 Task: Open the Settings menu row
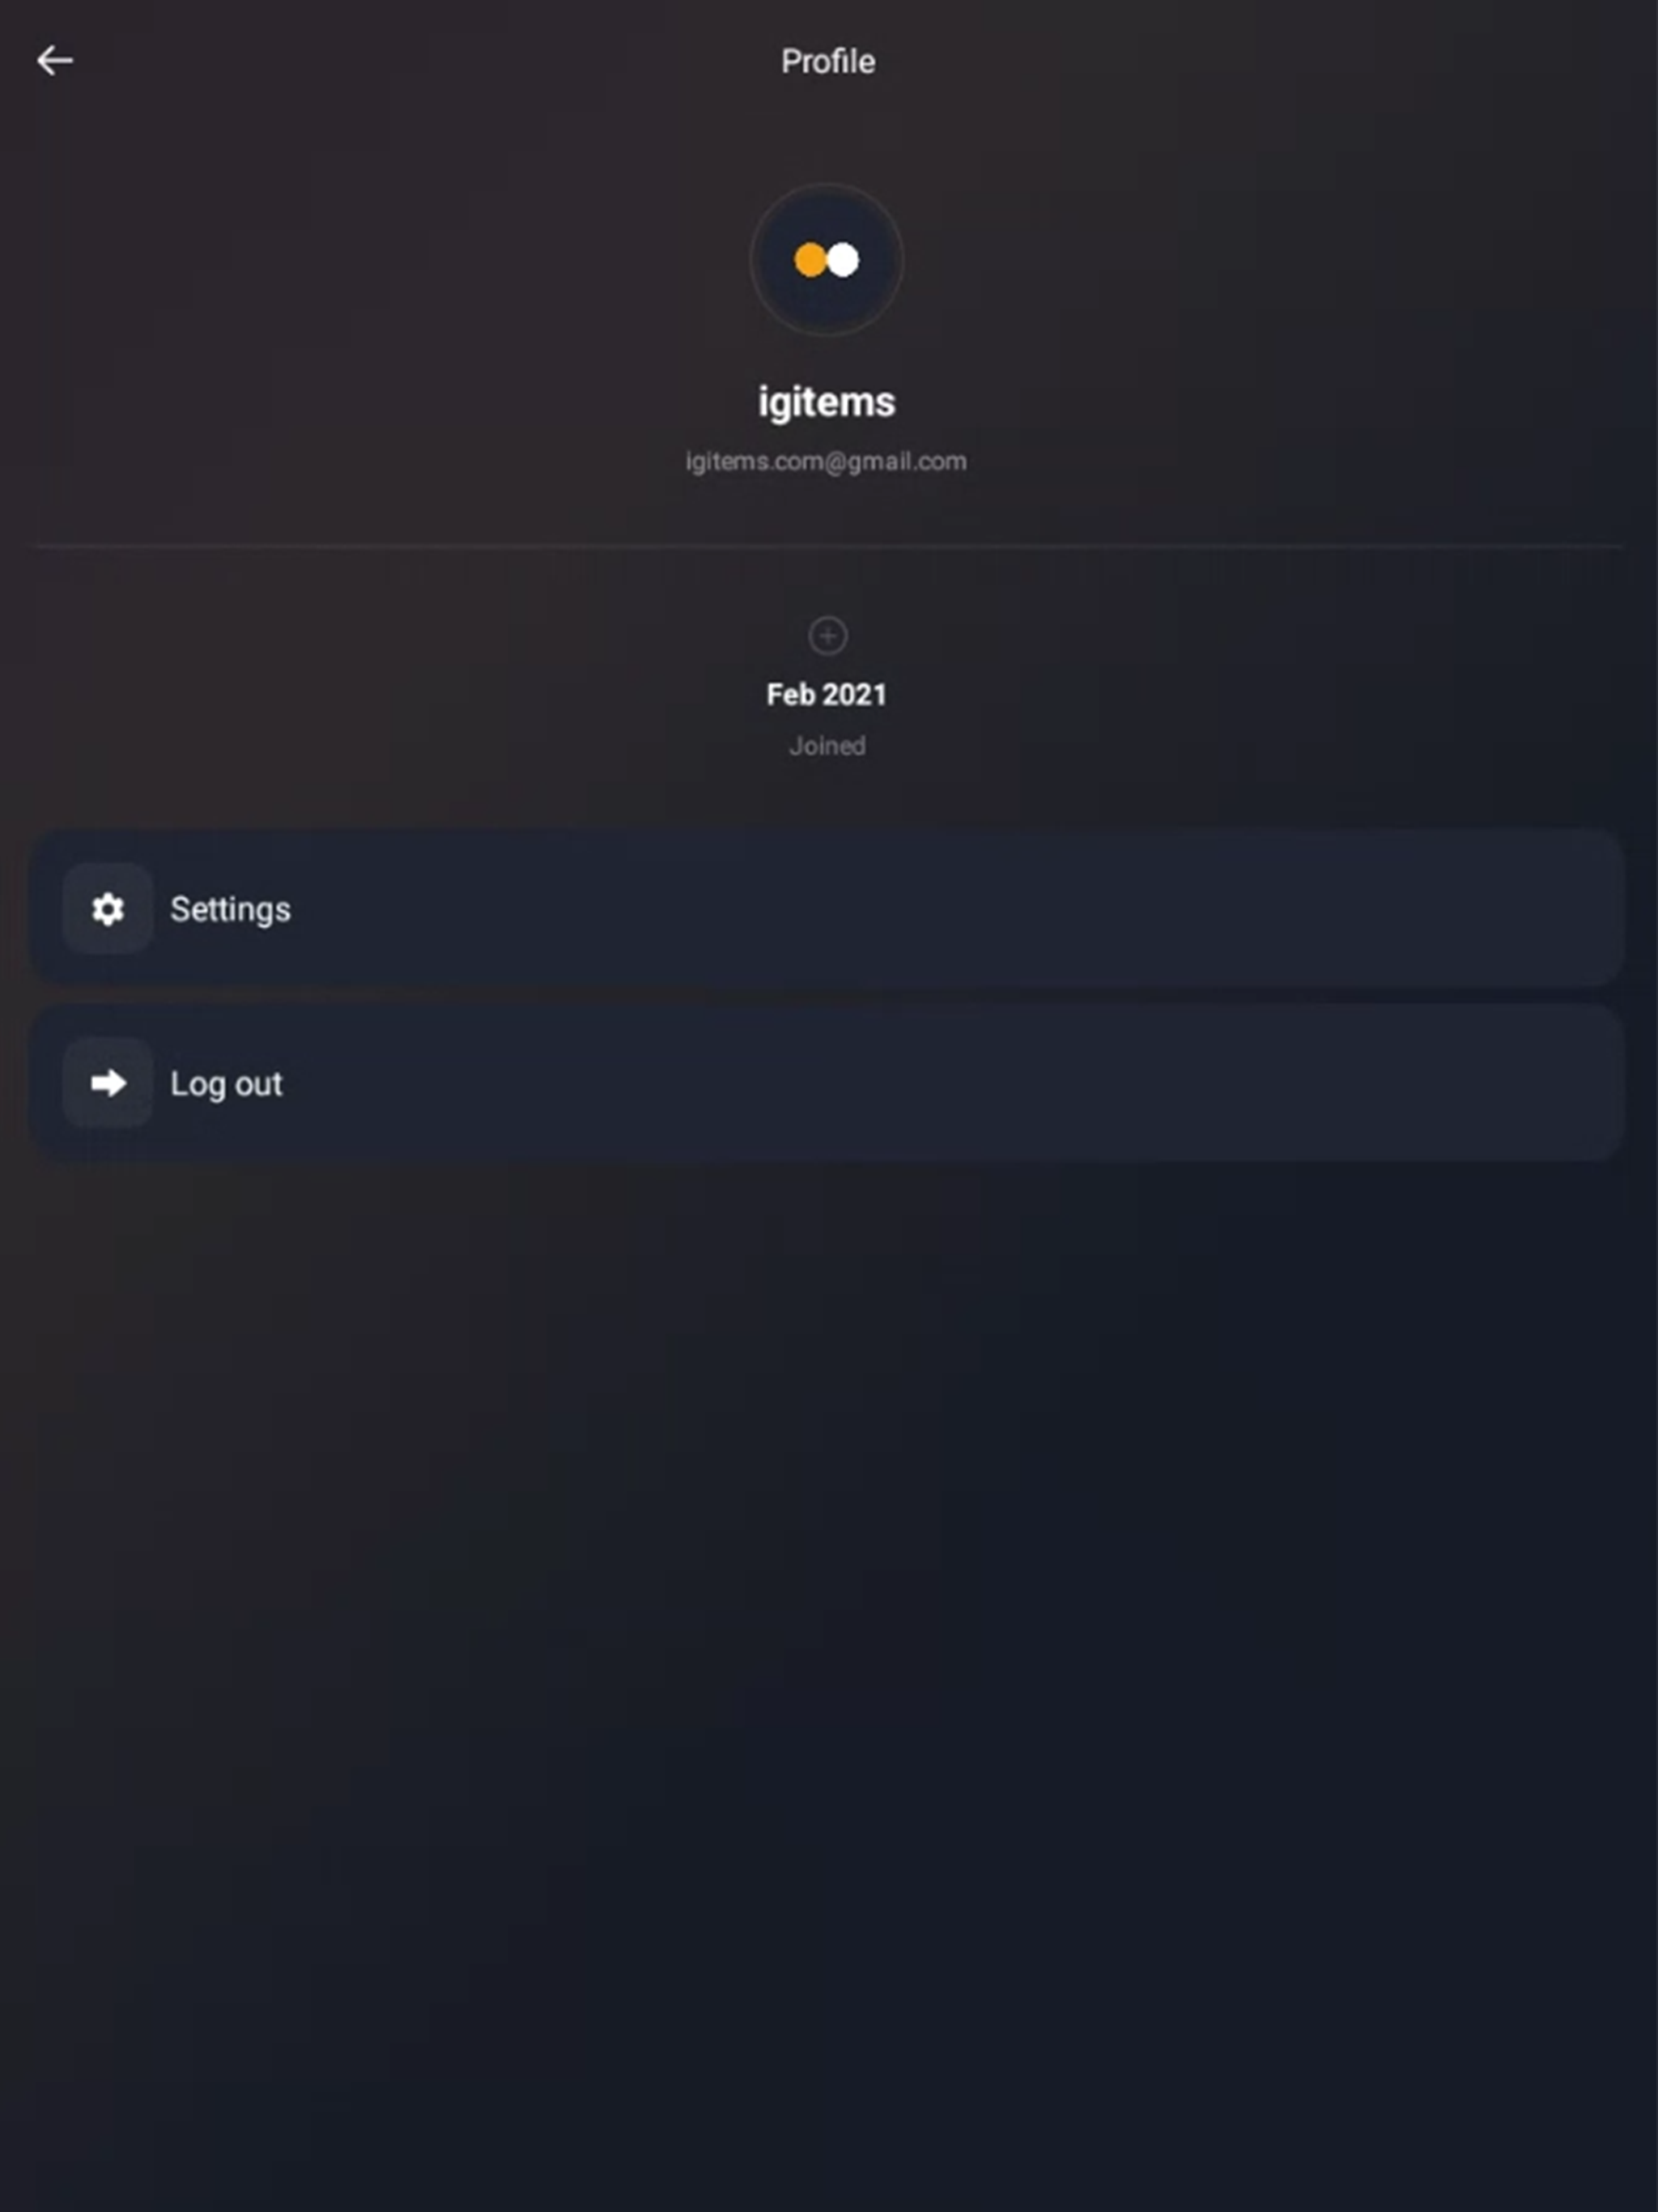click(x=828, y=909)
